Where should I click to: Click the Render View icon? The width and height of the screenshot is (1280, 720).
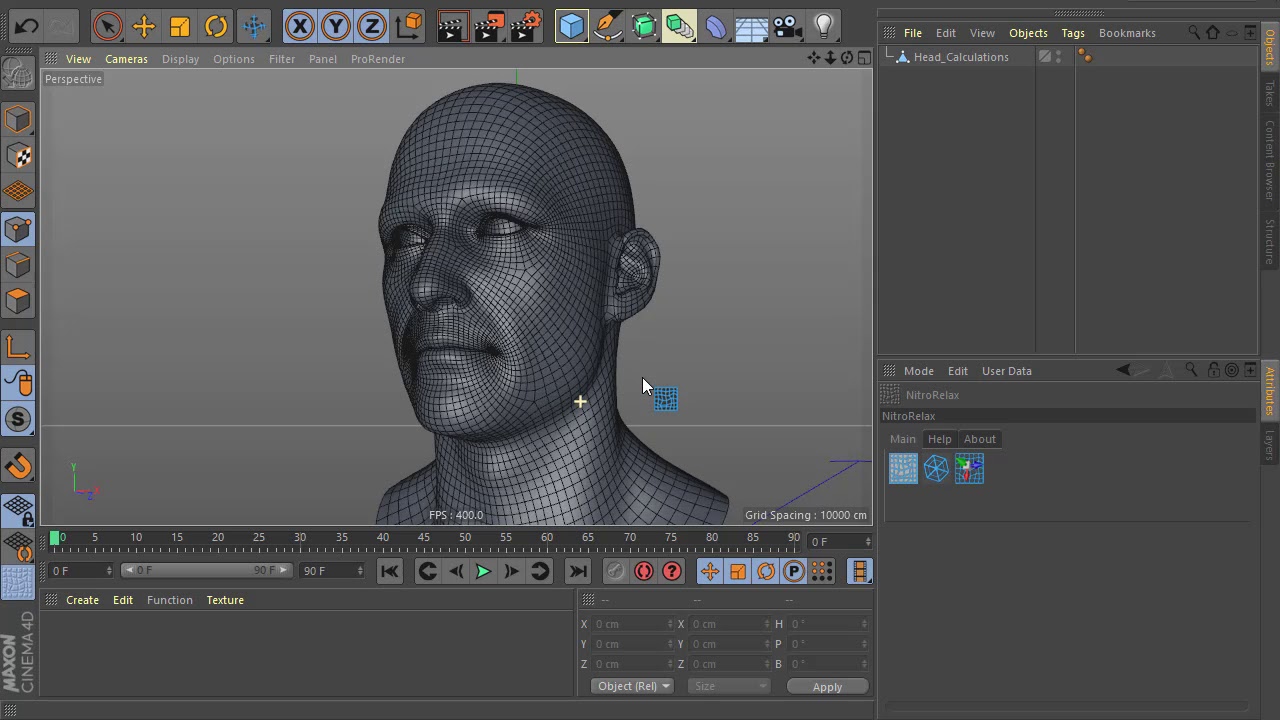[x=451, y=26]
